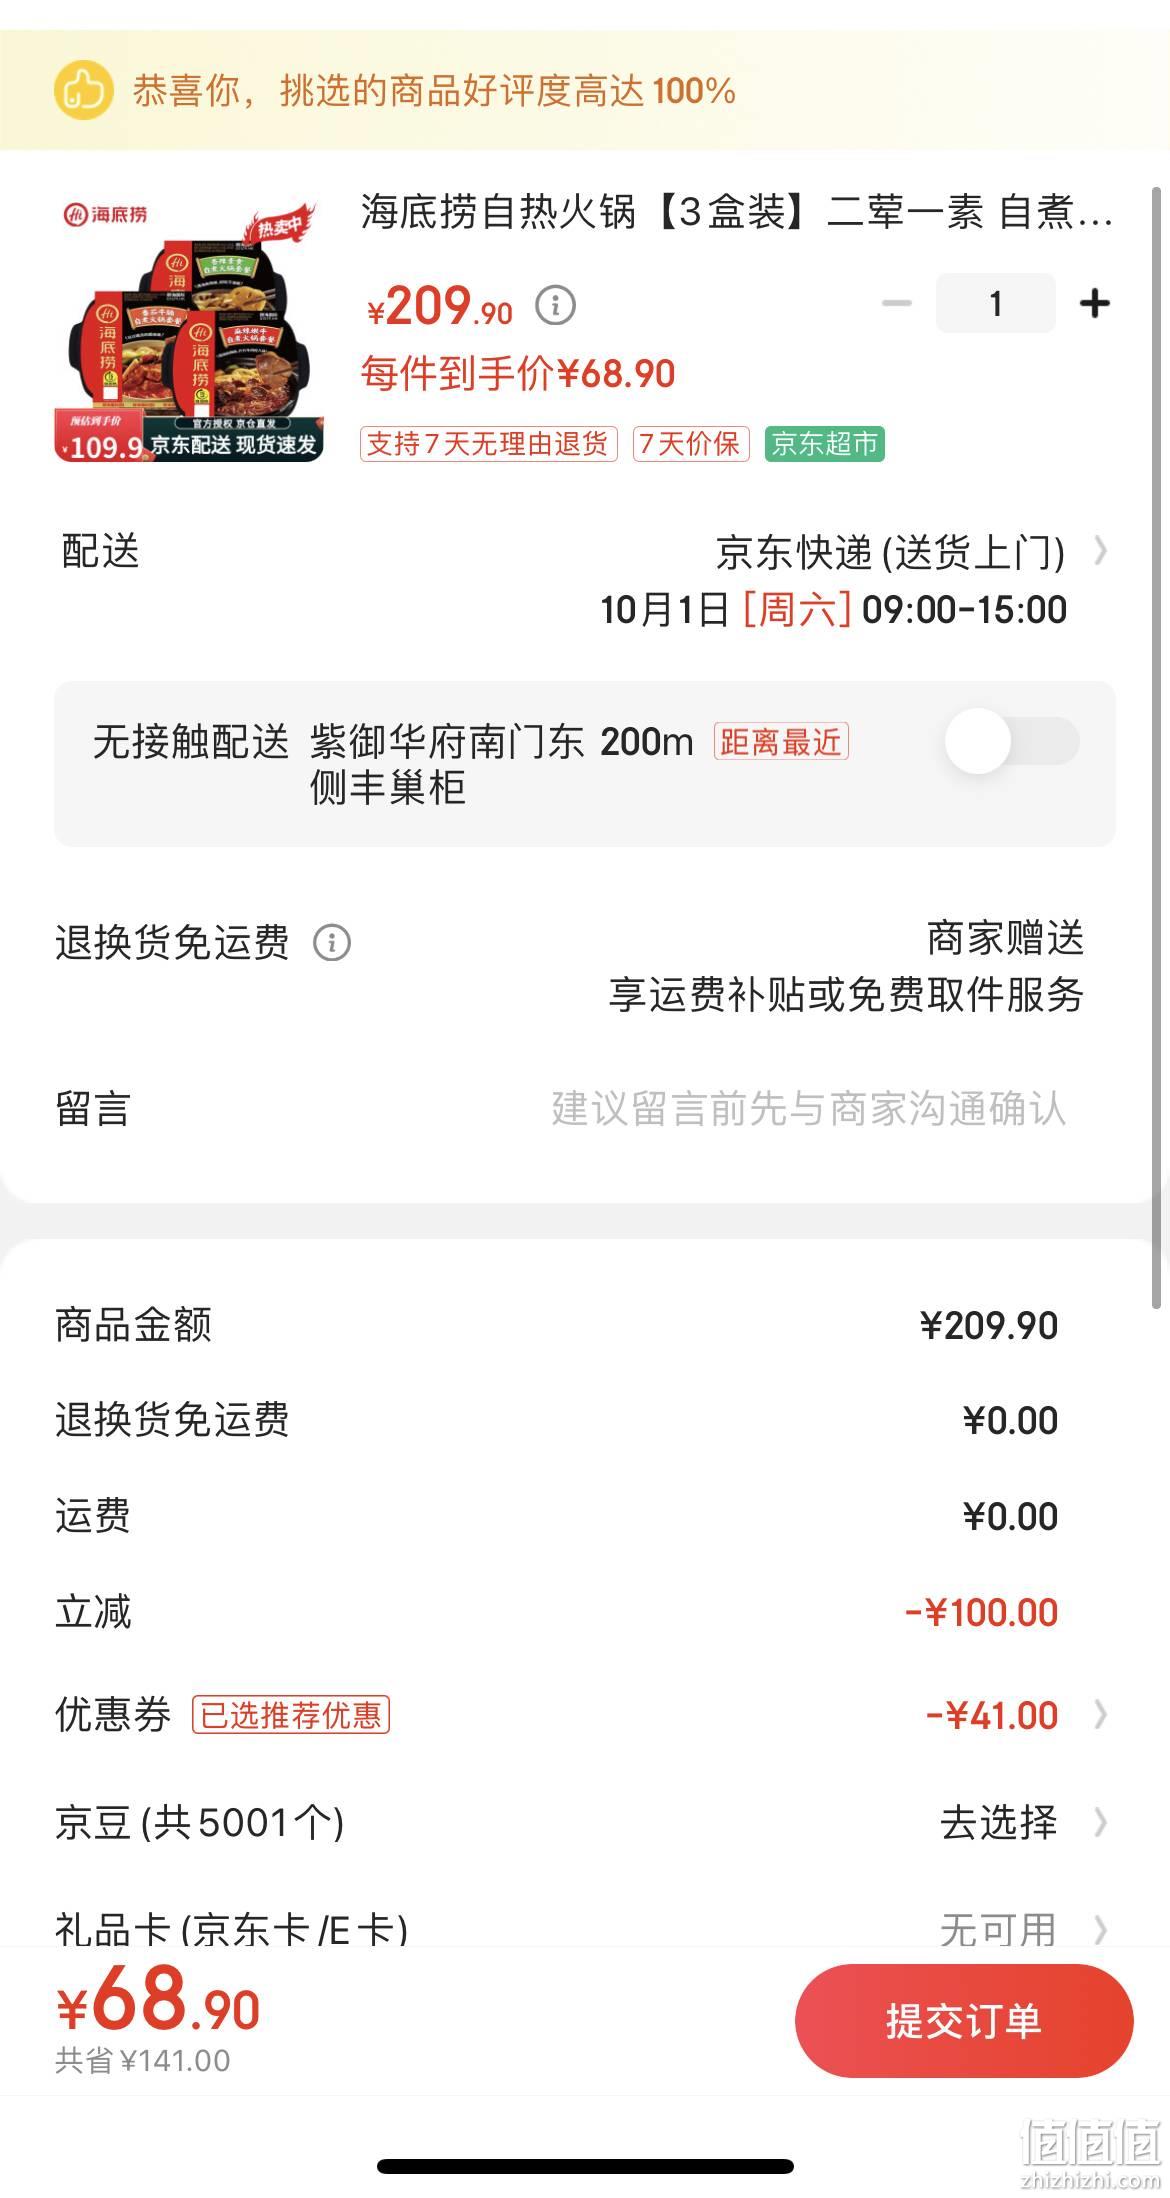Viewport: 1170px width, 2198px height.
Task: Expand the 优惠券 coupon selection arrow
Action: [1101, 1714]
